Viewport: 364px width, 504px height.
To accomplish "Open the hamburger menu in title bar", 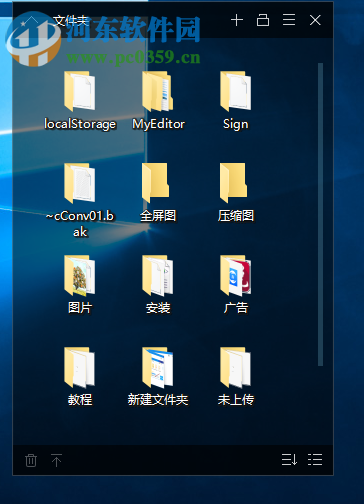I will pyautogui.click(x=289, y=20).
